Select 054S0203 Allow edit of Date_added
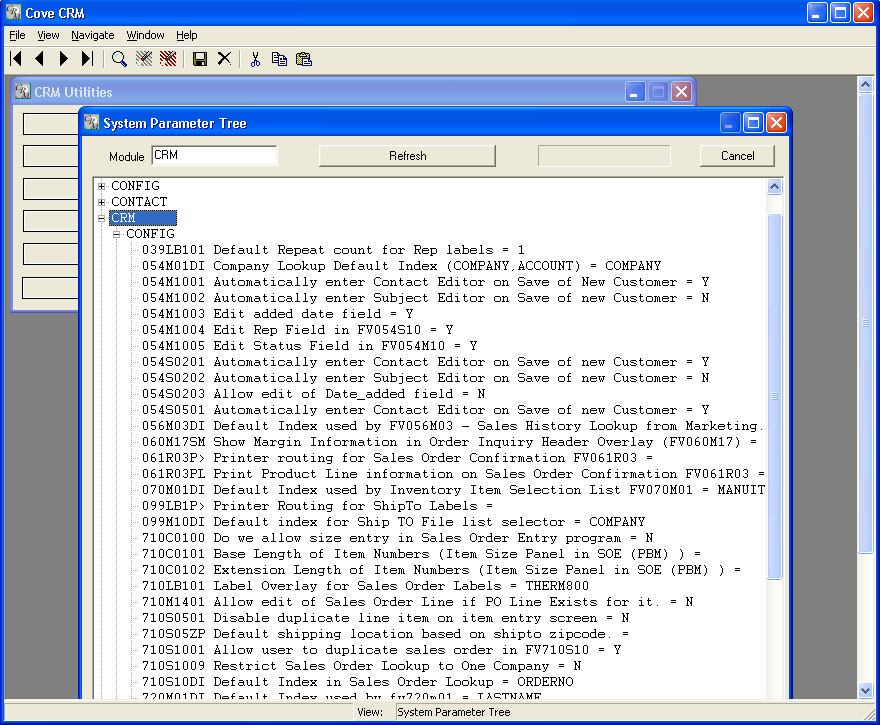Viewport: 880px width, 725px height. click(313, 393)
